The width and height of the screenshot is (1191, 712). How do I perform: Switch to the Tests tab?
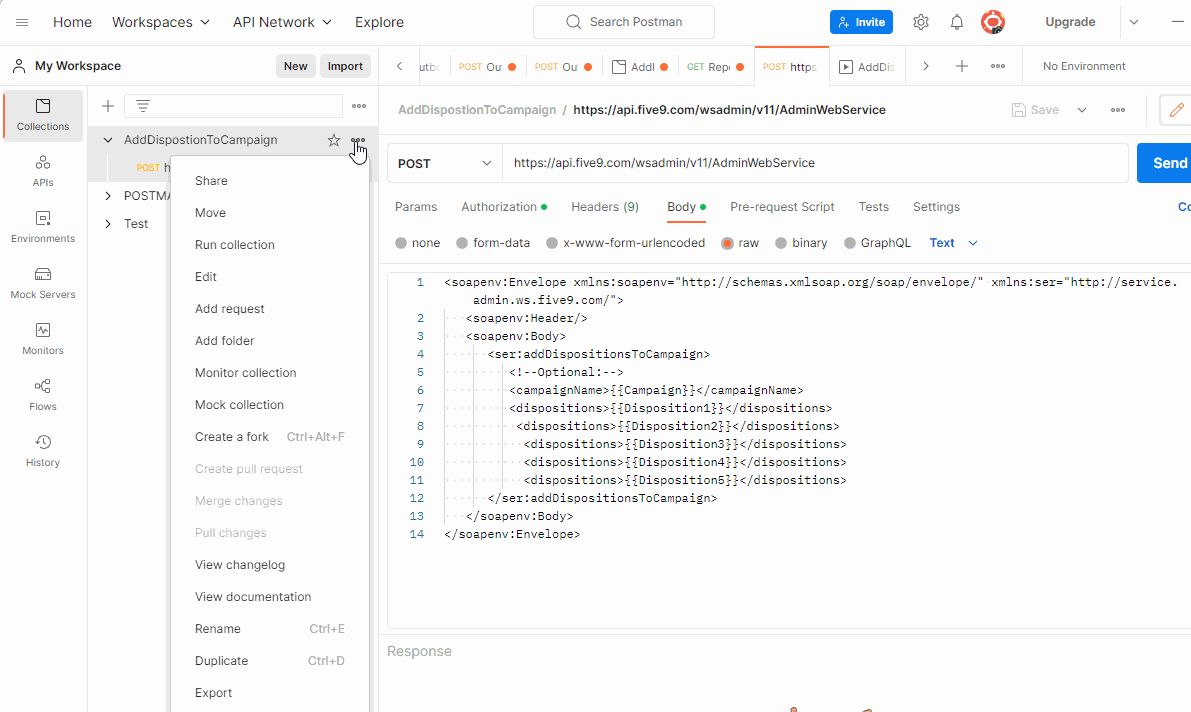click(874, 207)
